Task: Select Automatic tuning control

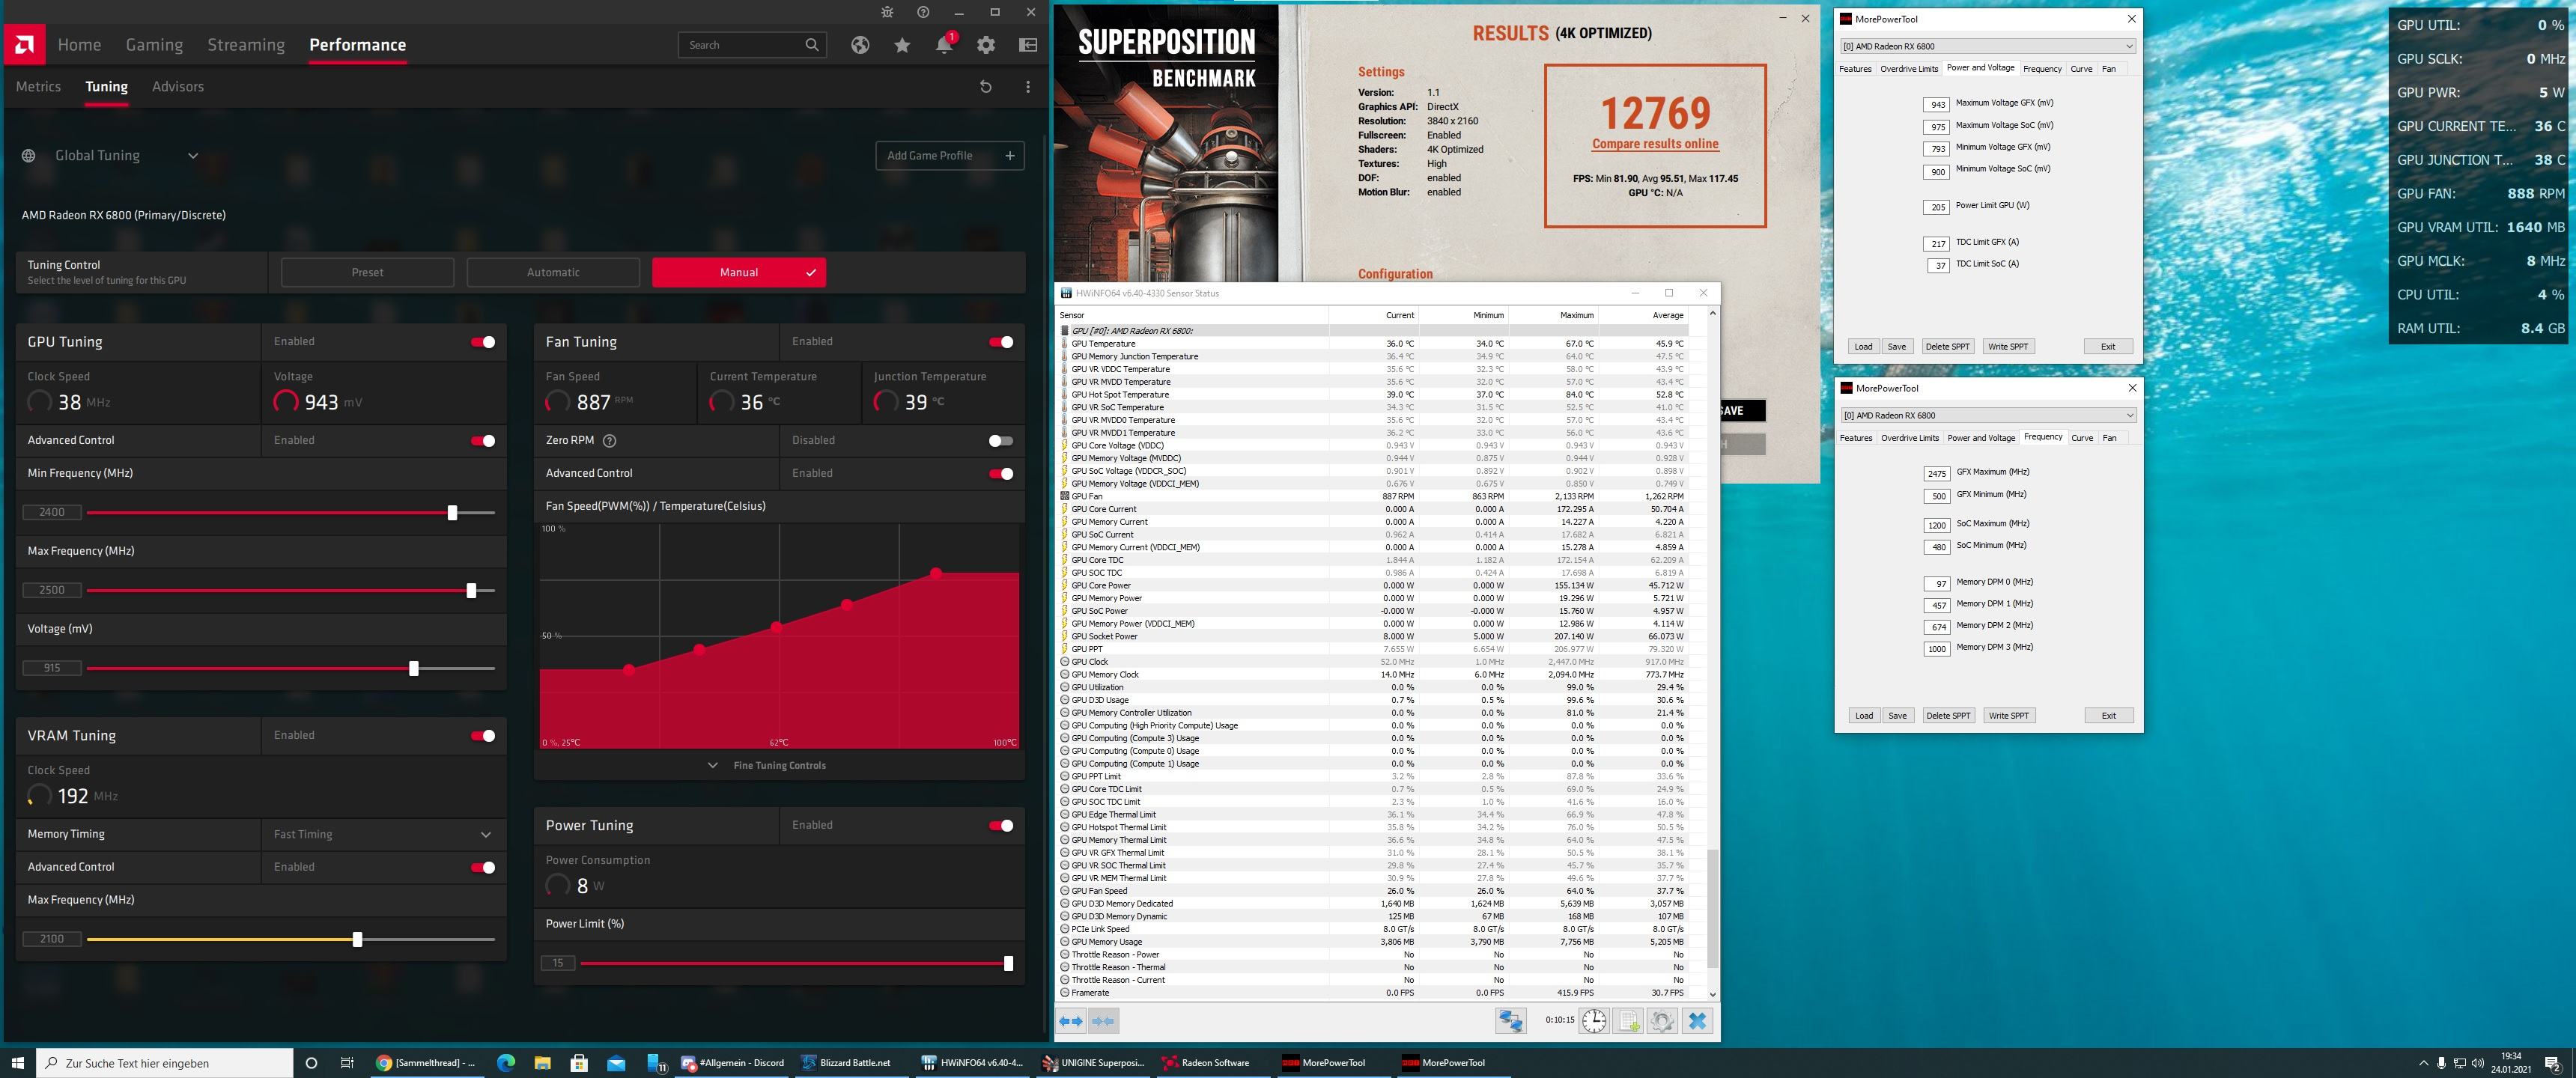Action: click(553, 272)
